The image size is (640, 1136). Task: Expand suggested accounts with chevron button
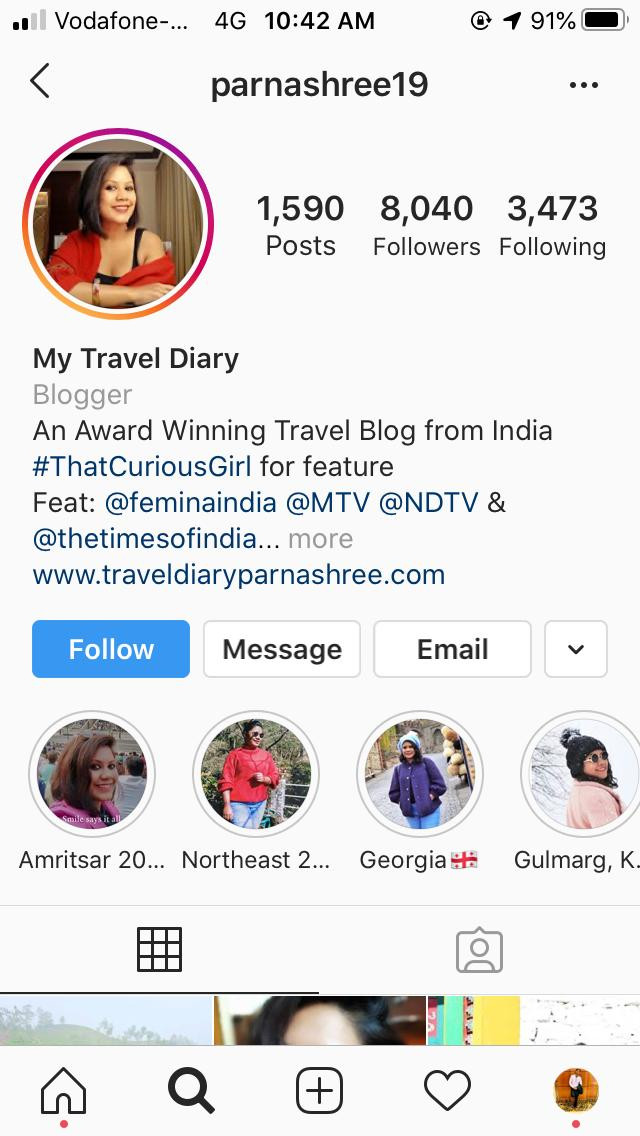coord(575,649)
